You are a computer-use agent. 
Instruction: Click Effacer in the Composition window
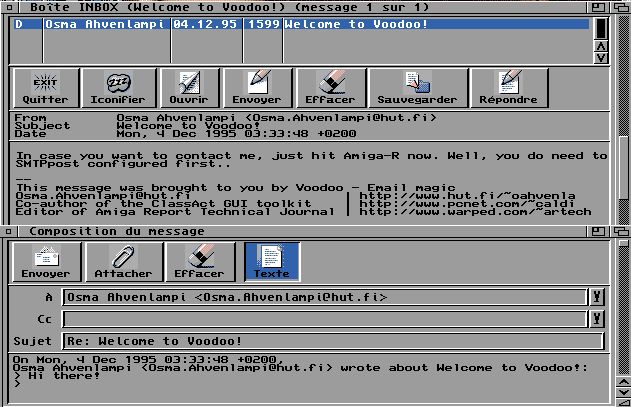200,262
